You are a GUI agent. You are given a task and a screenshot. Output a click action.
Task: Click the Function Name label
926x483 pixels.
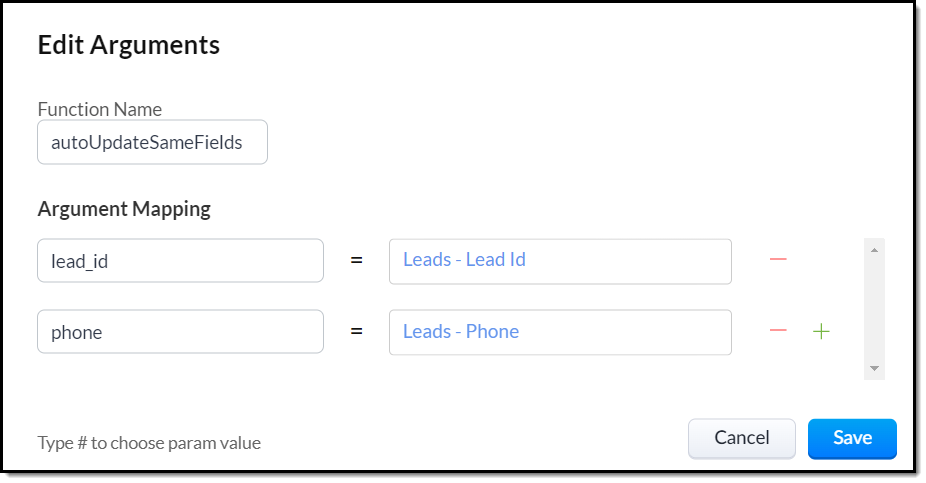click(x=100, y=109)
